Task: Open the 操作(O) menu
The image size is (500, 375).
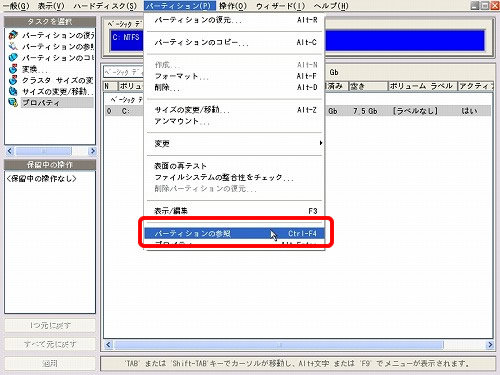Action: (x=233, y=6)
